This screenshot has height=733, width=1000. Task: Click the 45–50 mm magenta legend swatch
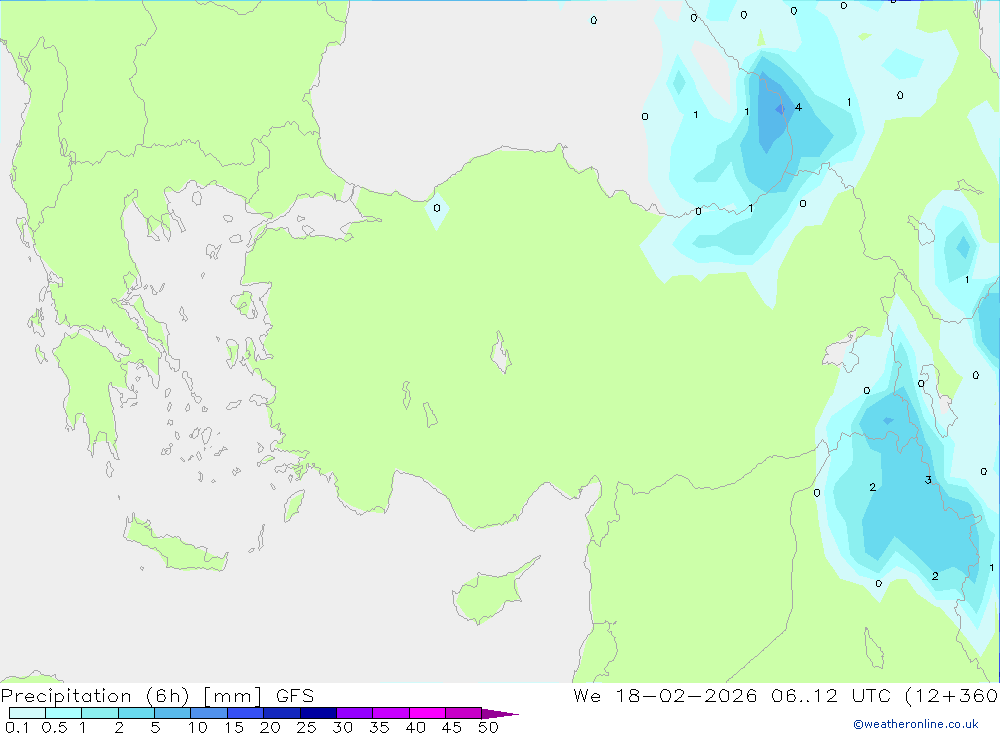(x=464, y=713)
